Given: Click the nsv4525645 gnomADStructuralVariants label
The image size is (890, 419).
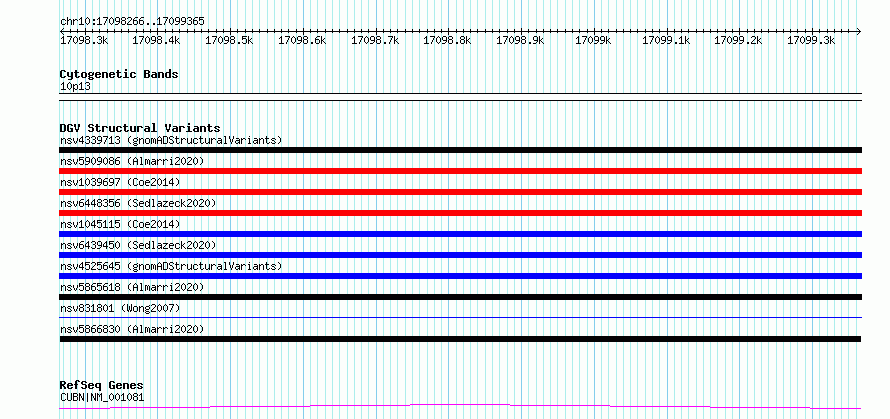Looking at the screenshot, I should 171,266.
